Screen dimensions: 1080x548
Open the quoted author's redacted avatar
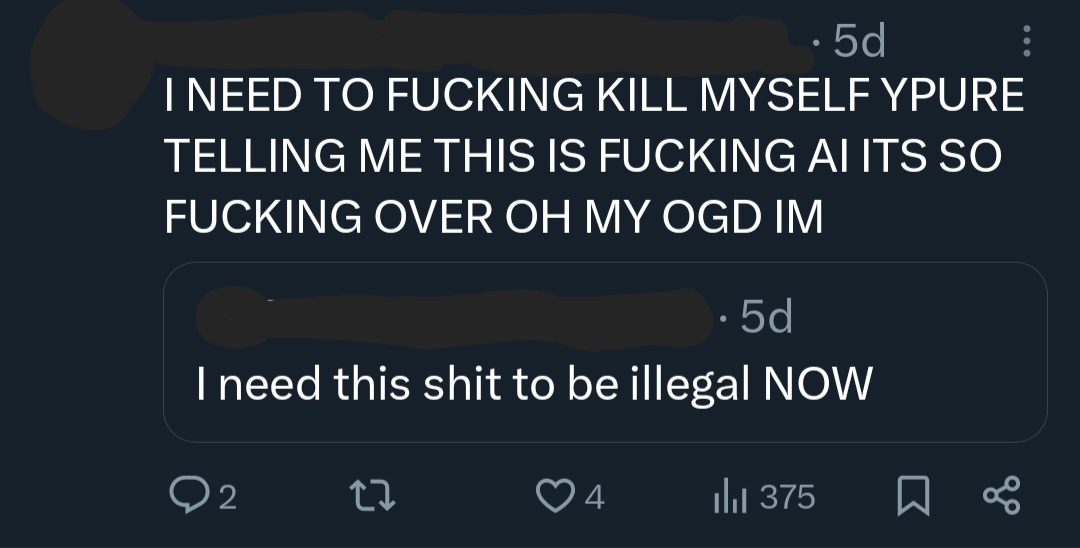pyautogui.click(x=234, y=317)
